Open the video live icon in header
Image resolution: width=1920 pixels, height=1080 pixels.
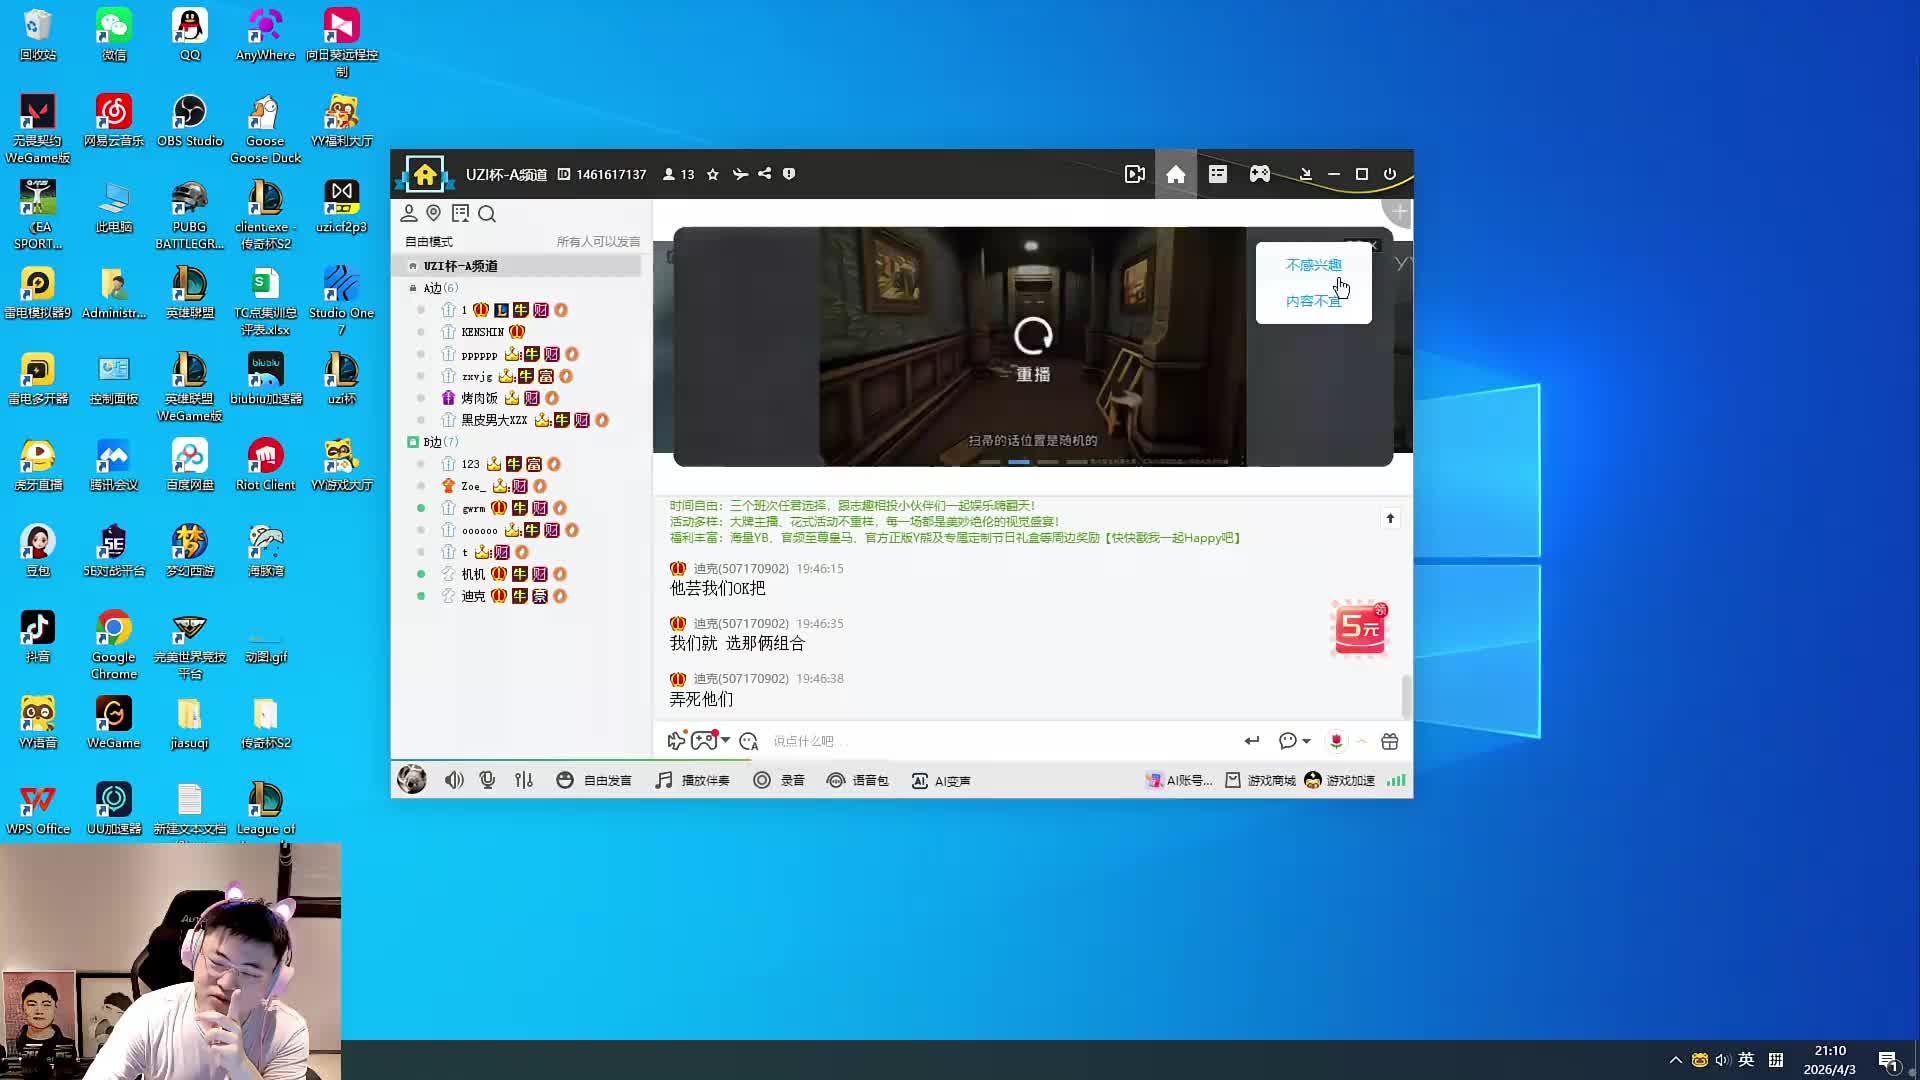tap(1134, 174)
